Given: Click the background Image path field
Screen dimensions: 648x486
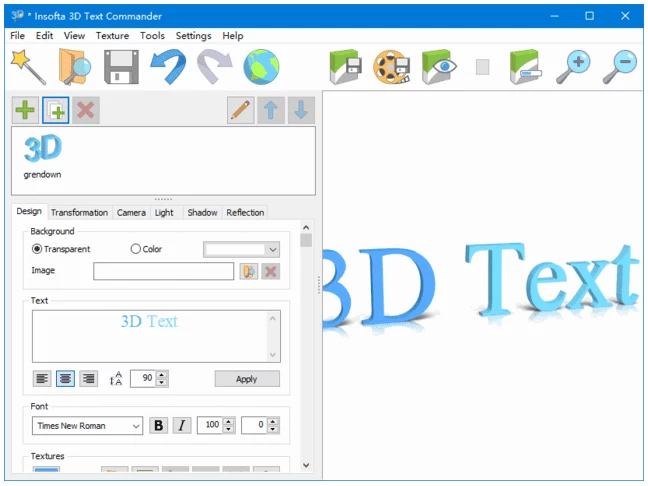Looking at the screenshot, I should coord(163,271).
